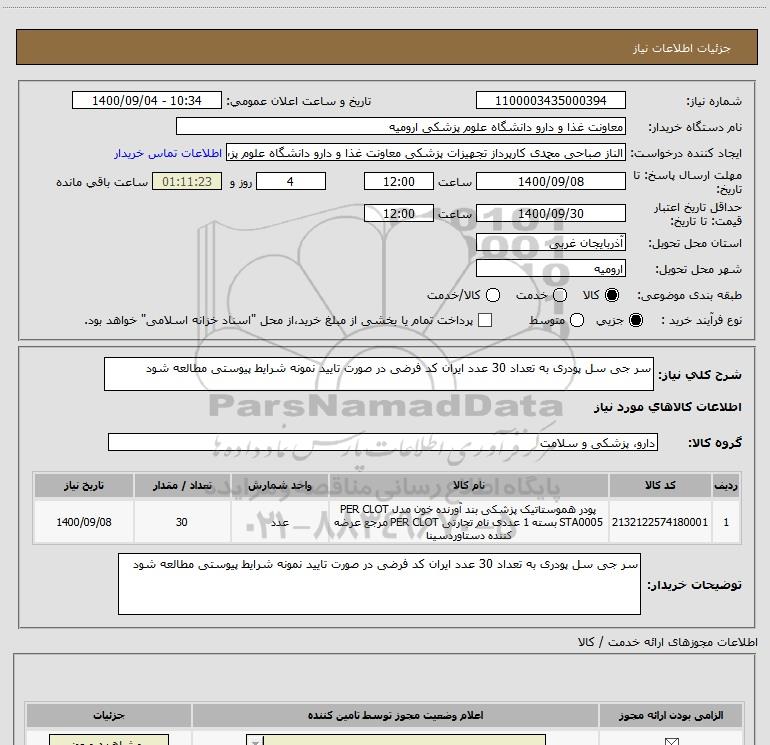Viewport: 770px width, 745px height.
Task: Click the شماره نیاز field 1100003435000394
Action: 550,100
